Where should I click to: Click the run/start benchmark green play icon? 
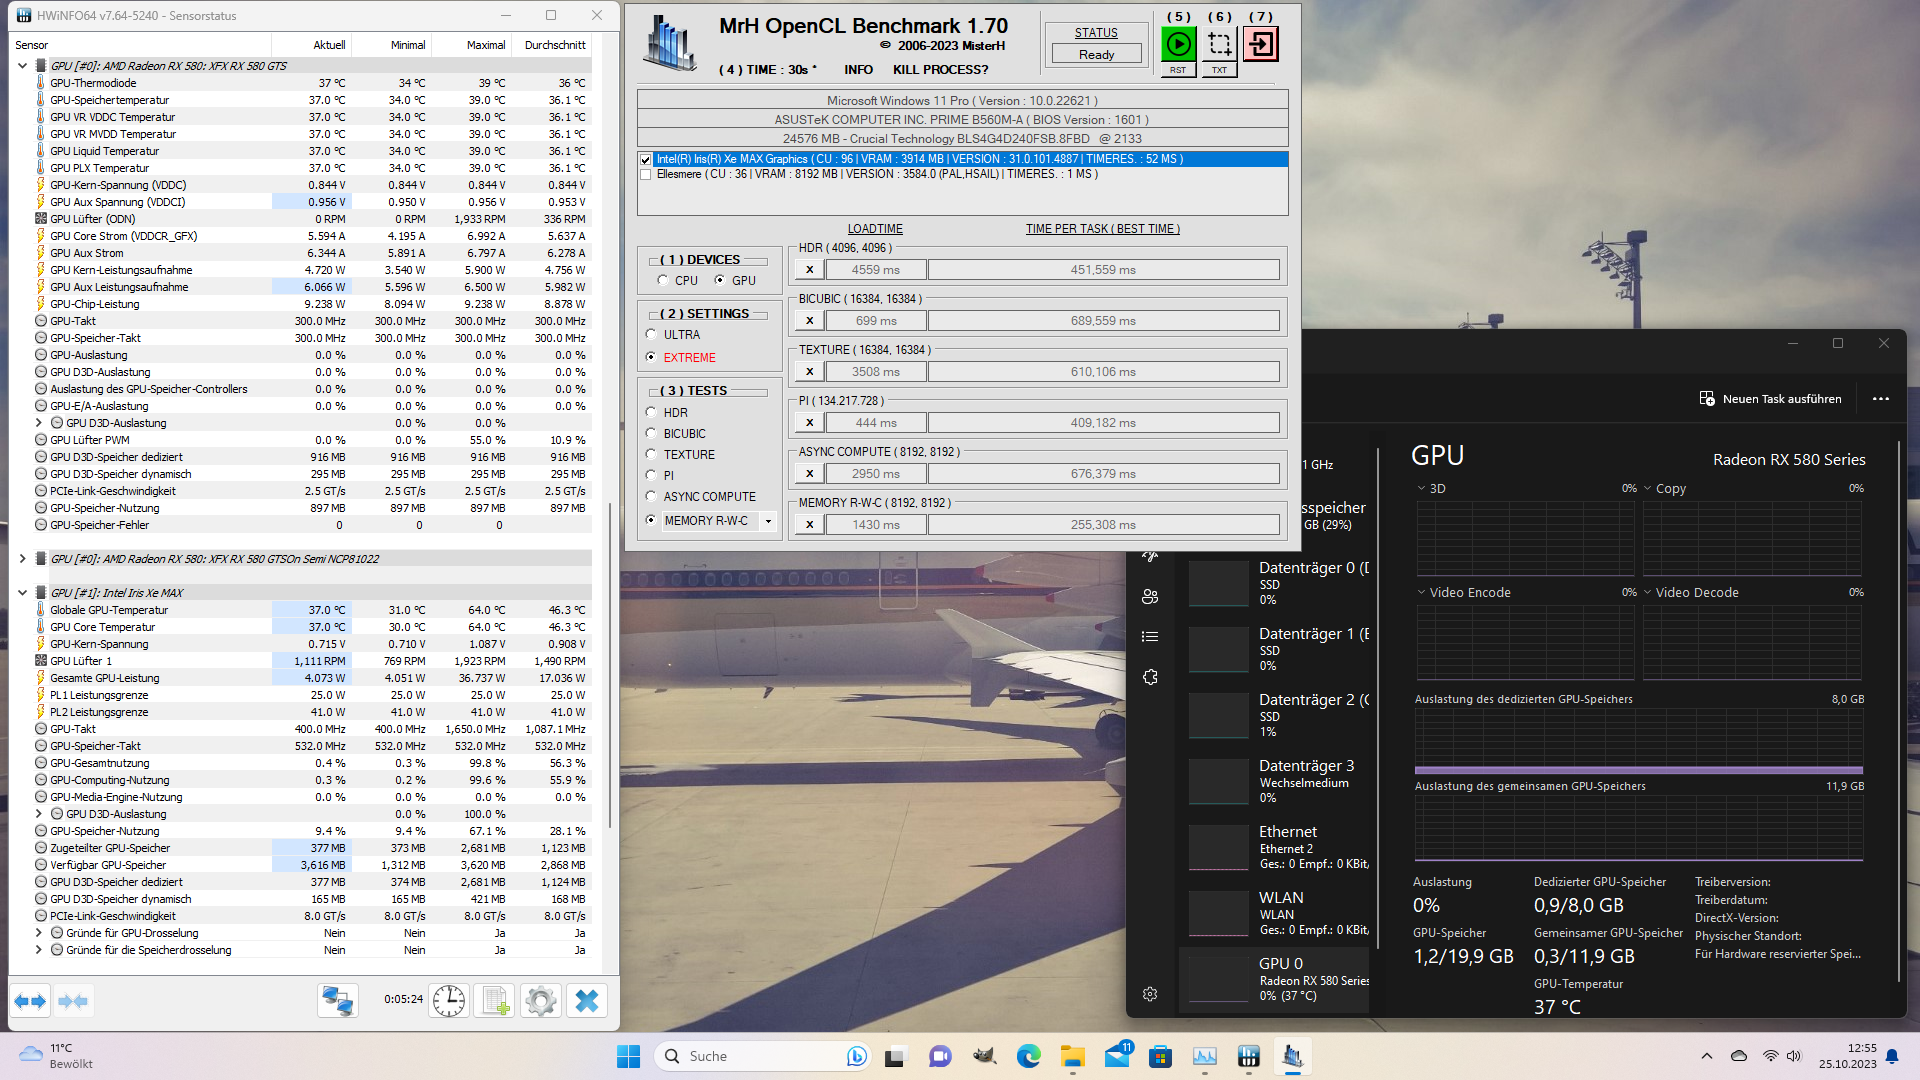click(x=1179, y=42)
